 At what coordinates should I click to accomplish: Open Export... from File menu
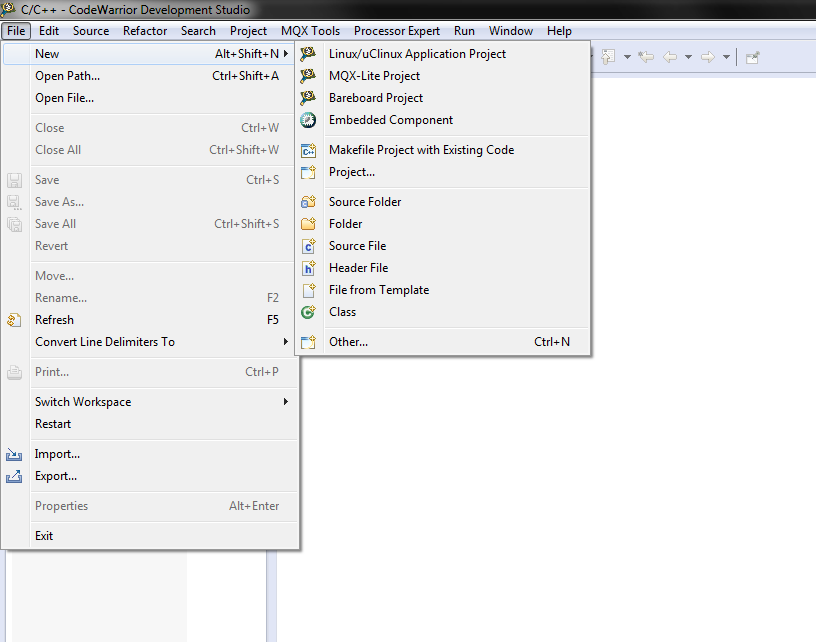(150, 476)
